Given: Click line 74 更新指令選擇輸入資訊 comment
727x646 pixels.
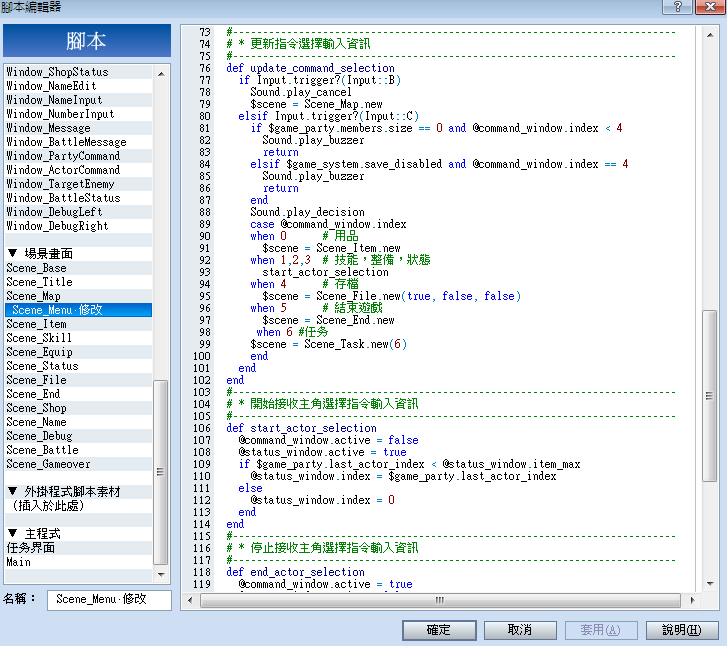Looking at the screenshot, I should [x=298, y=44].
